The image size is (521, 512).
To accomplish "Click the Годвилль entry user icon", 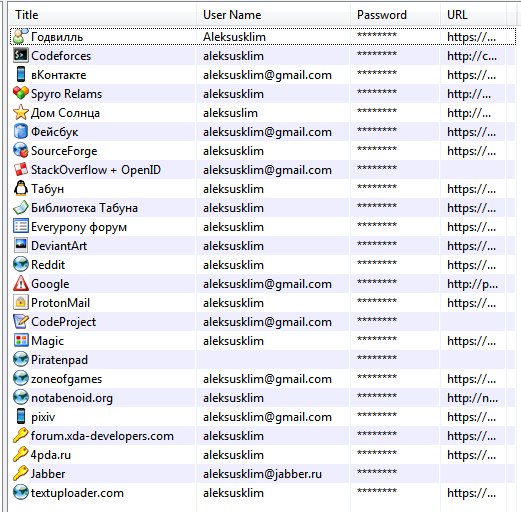I will tap(20, 37).
